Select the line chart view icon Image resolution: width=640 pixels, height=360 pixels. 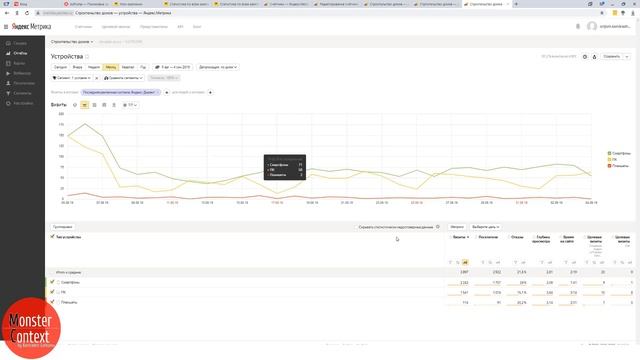[x=84, y=105]
